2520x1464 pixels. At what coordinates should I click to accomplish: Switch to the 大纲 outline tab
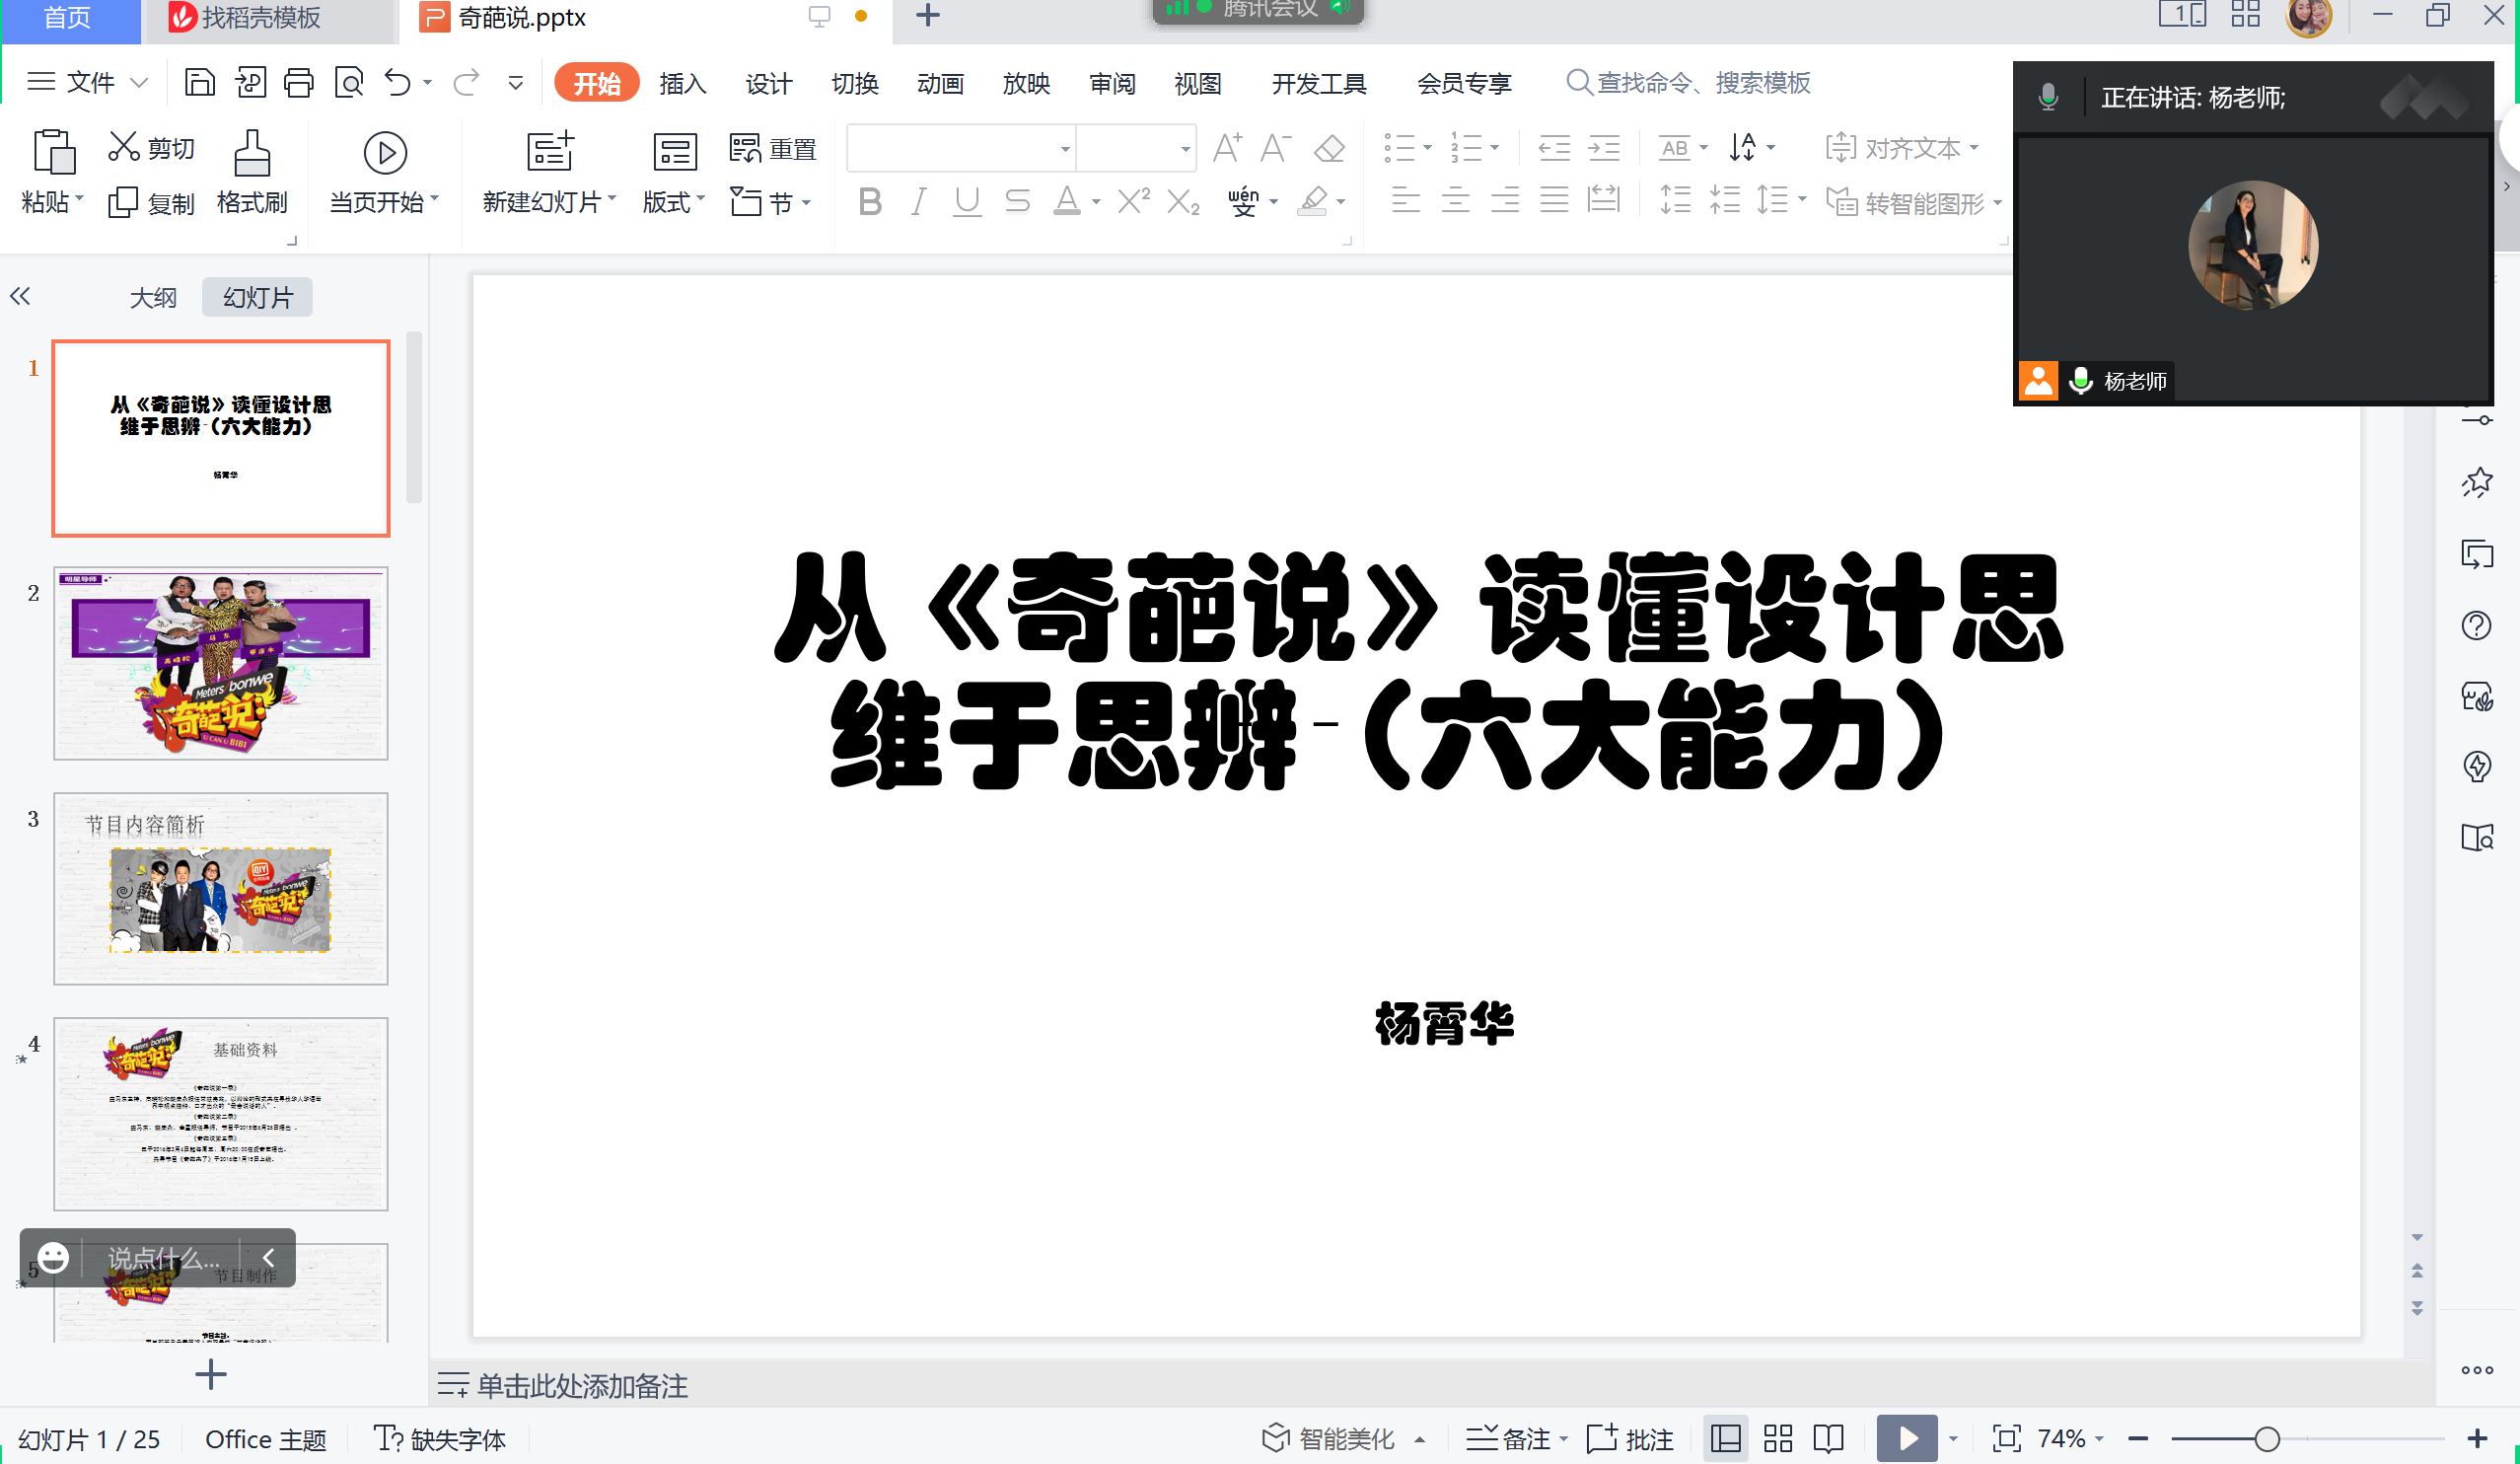[x=153, y=298]
